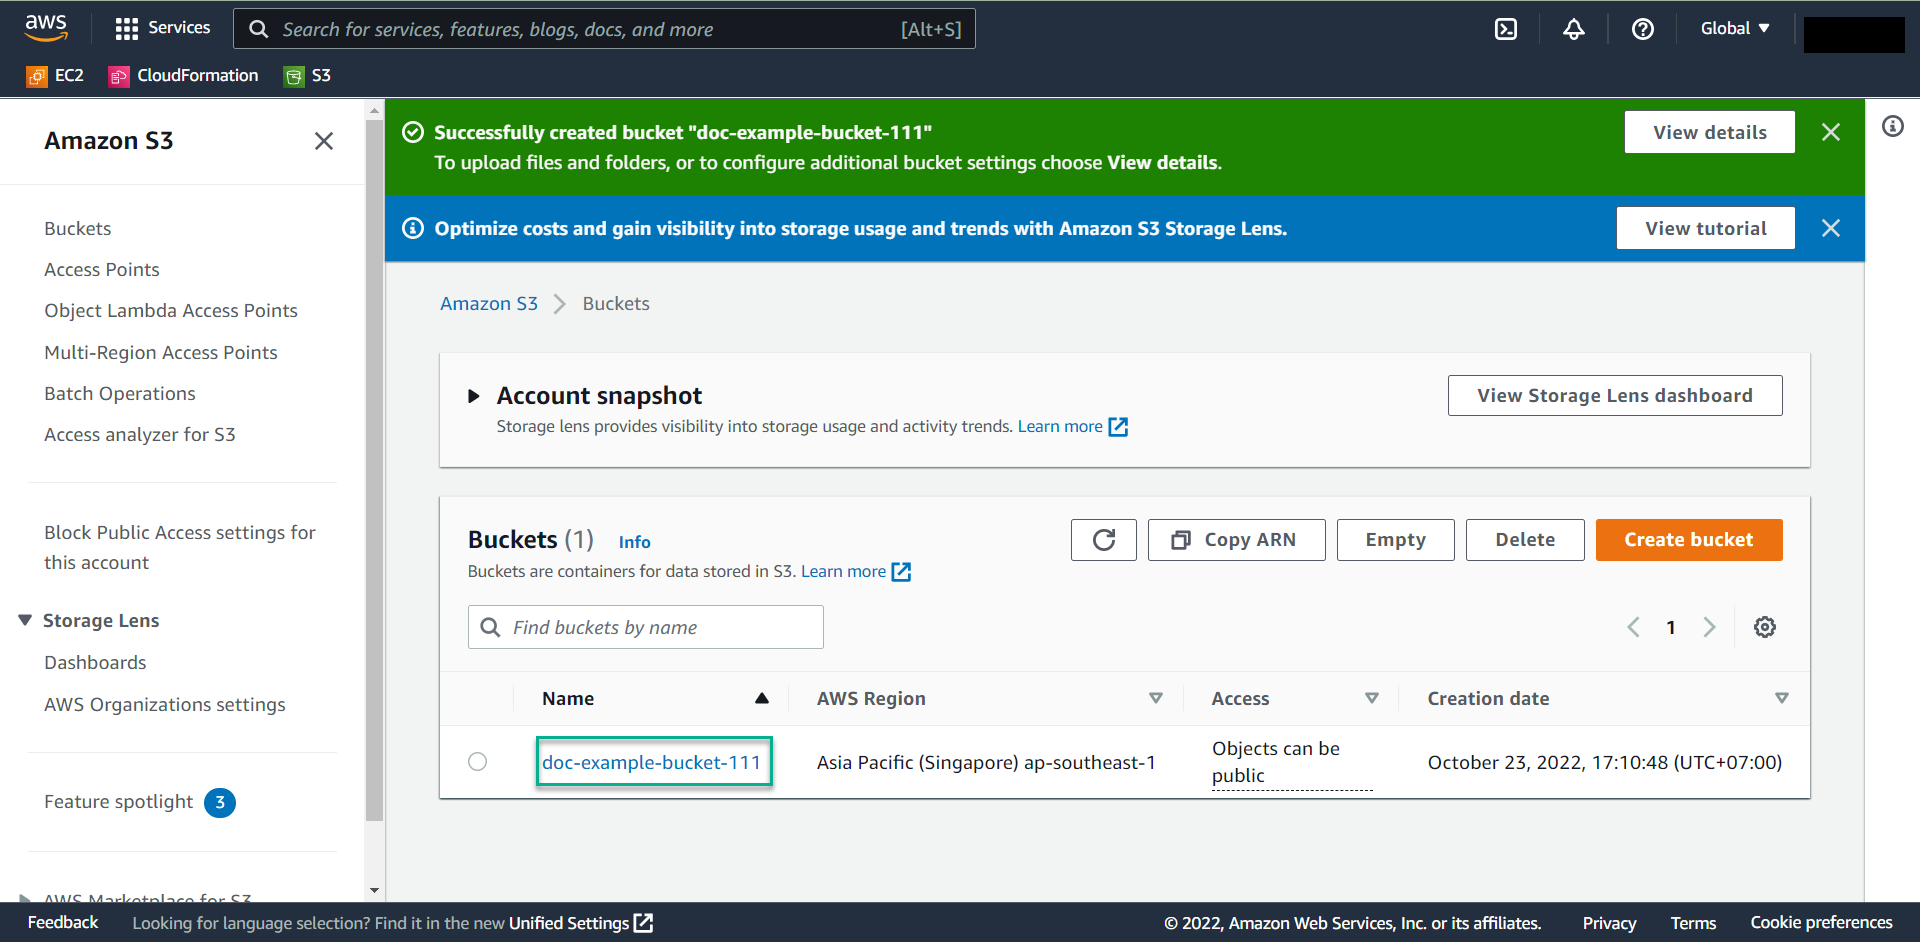Refresh the buckets list

coord(1103,540)
